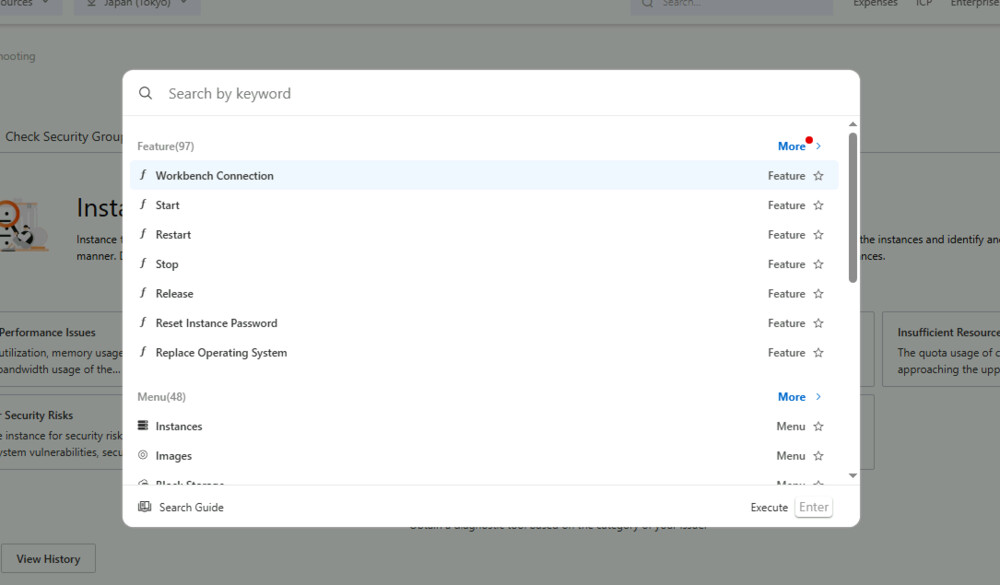
Task: Star the Reset Instance Password row
Action: (x=818, y=323)
